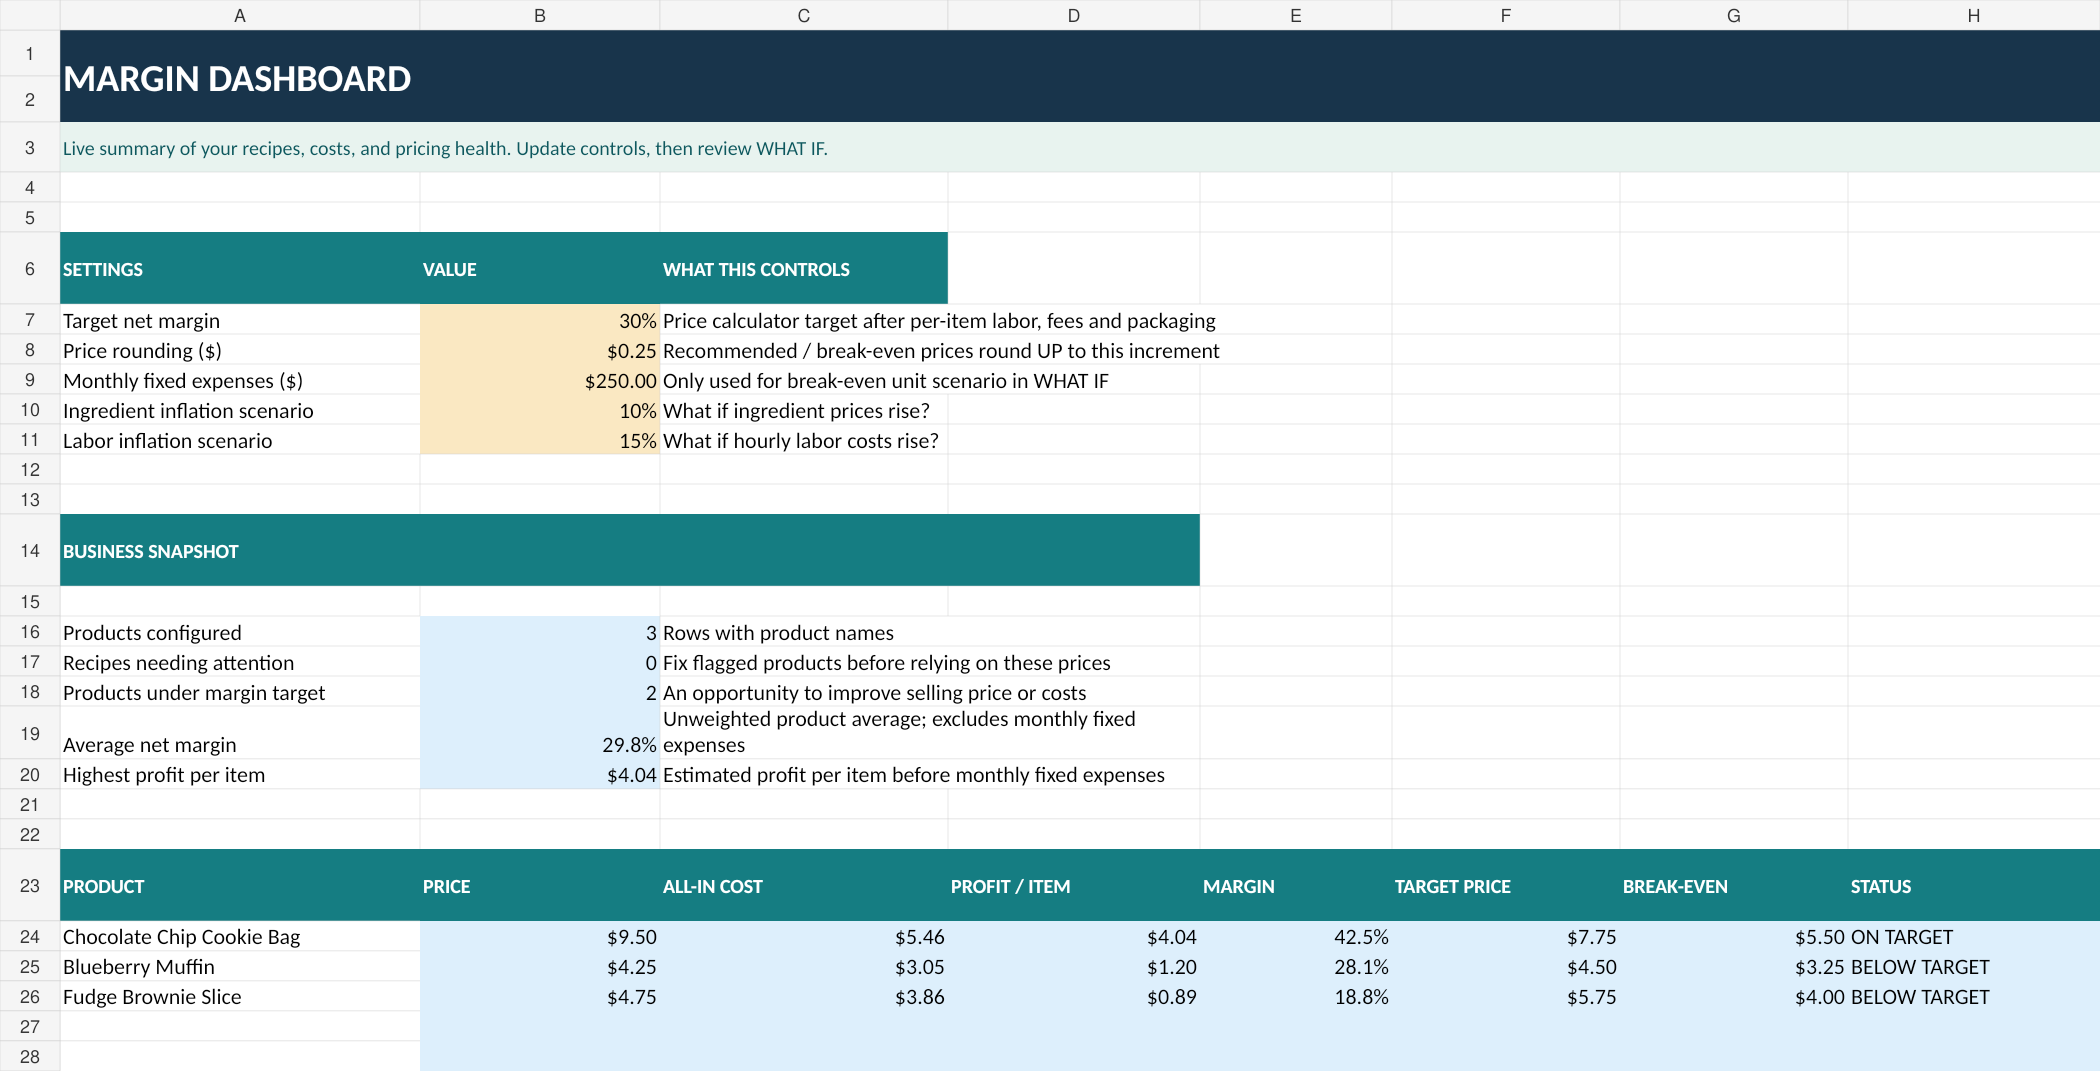
Task: Select column A header
Action: (x=240, y=15)
